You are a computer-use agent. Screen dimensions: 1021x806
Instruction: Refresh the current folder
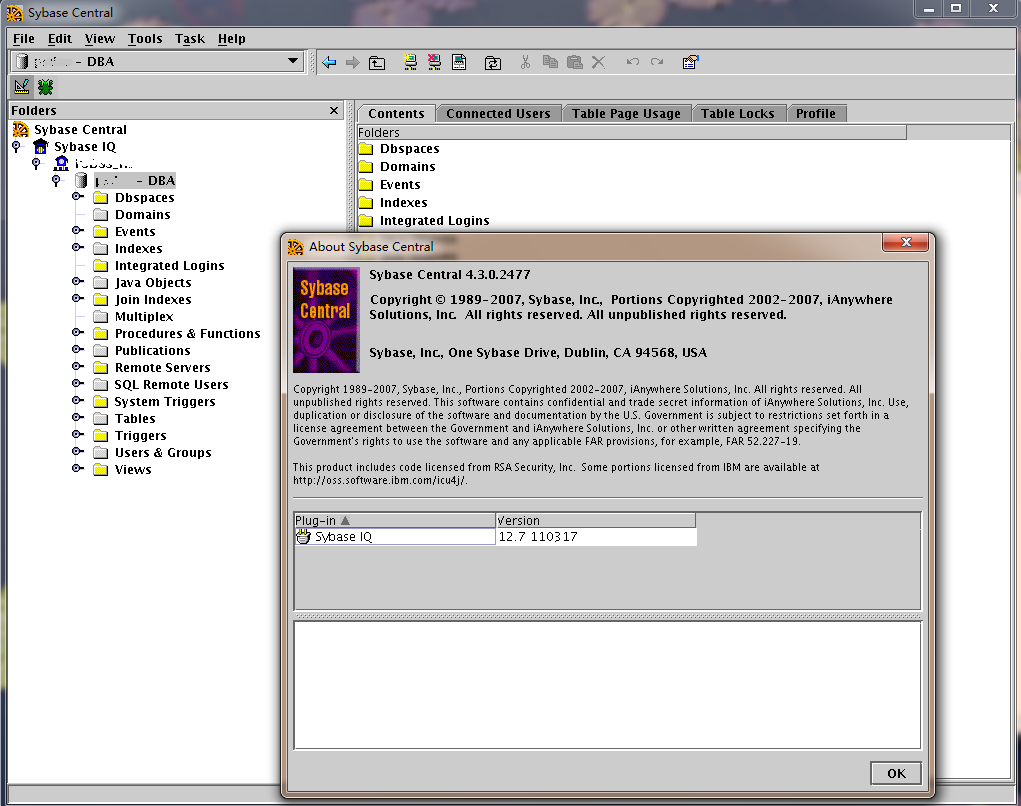coord(493,63)
